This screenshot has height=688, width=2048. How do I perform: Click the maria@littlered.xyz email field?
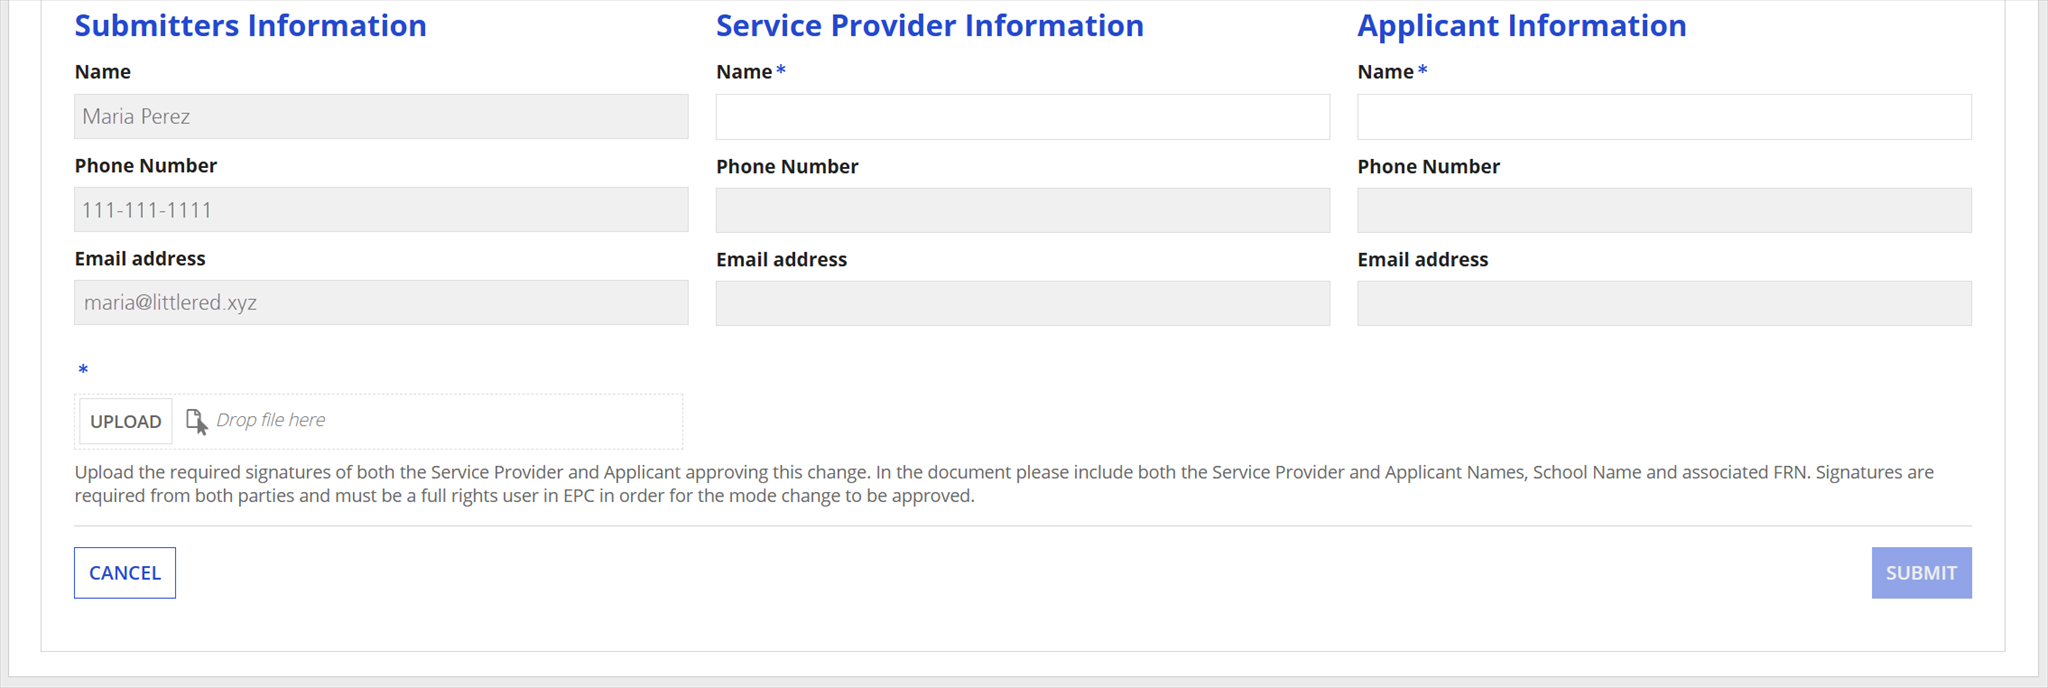point(381,302)
